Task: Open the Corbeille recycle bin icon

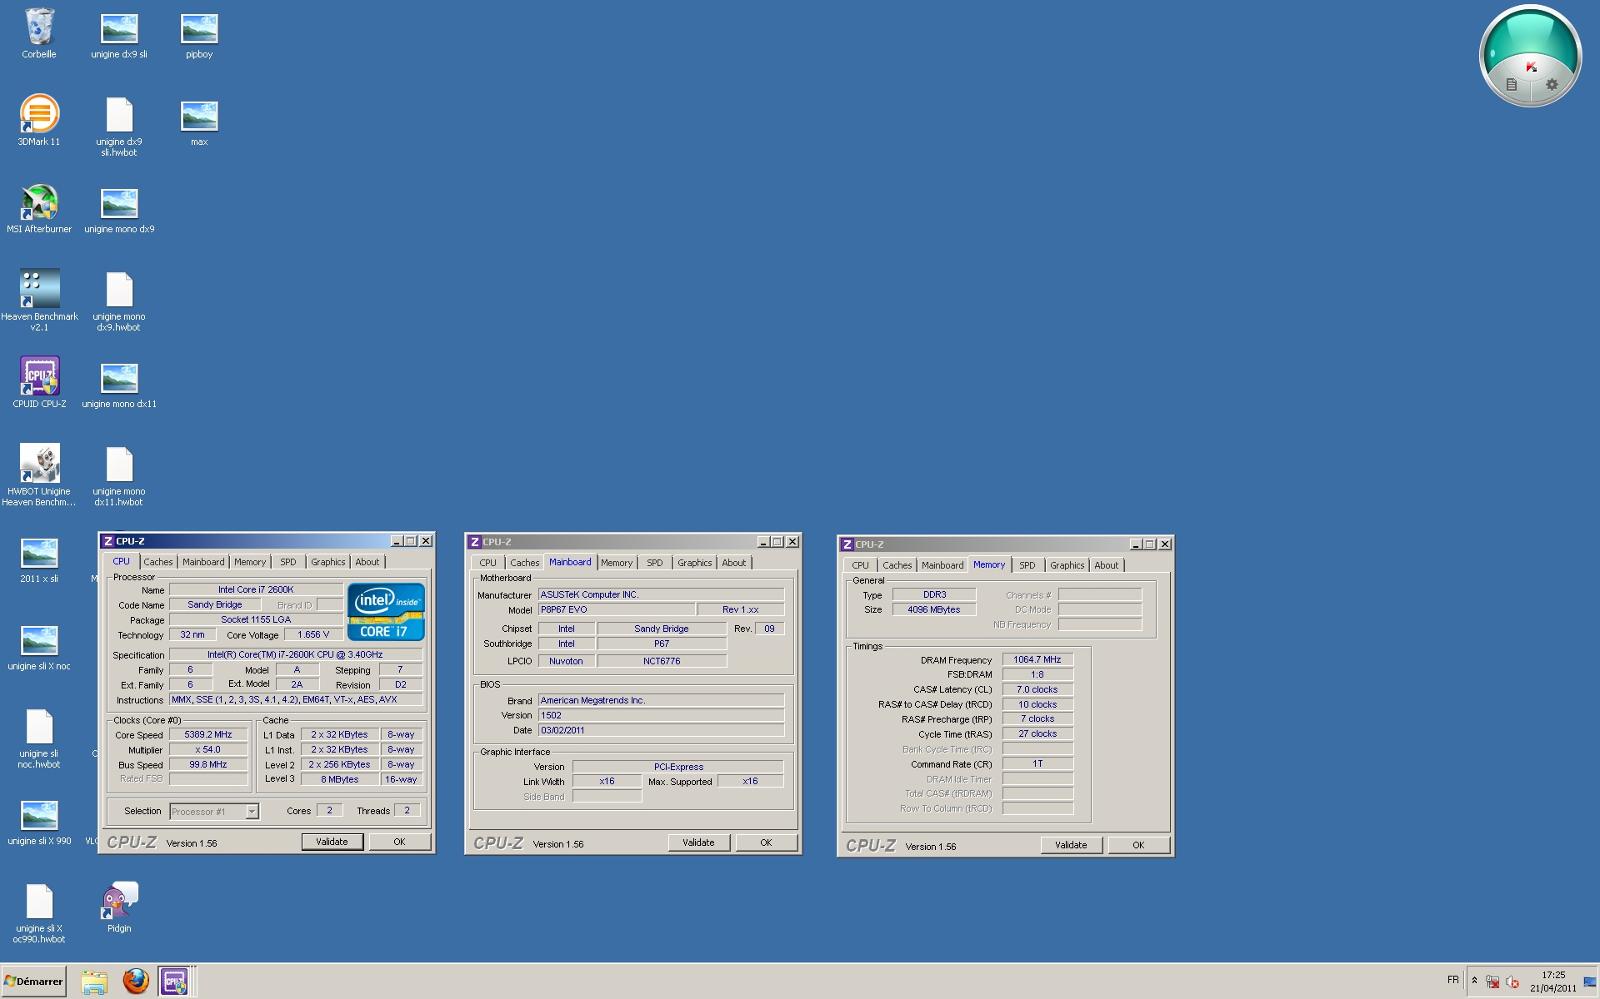Action: pos(39,33)
